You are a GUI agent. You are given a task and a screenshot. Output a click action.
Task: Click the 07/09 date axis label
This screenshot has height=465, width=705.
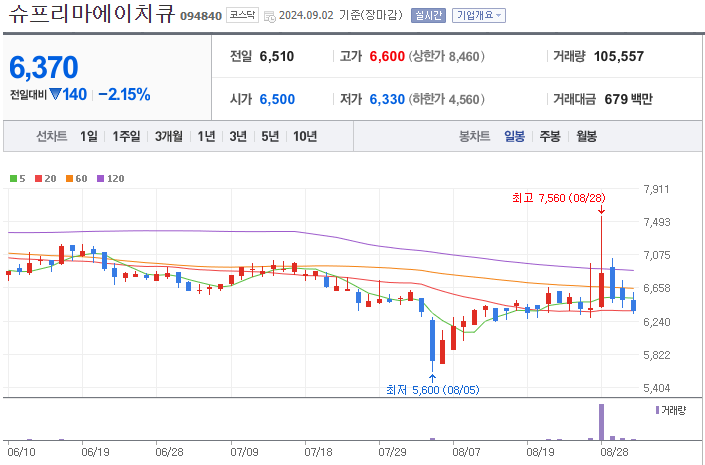click(244, 452)
